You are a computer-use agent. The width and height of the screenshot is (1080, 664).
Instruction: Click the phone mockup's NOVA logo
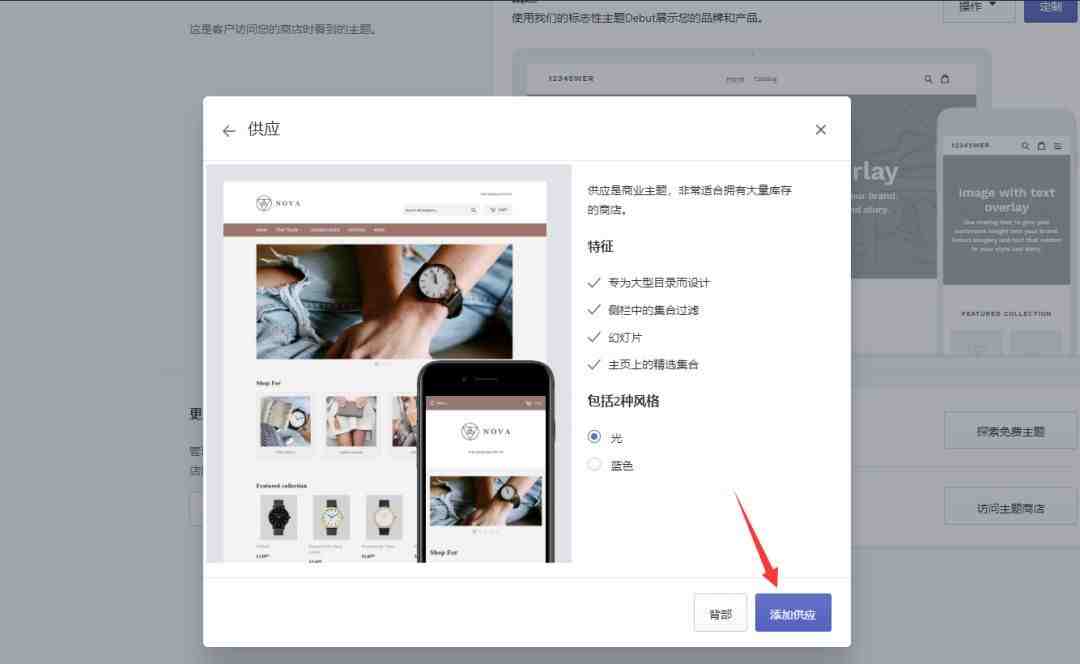click(x=486, y=431)
